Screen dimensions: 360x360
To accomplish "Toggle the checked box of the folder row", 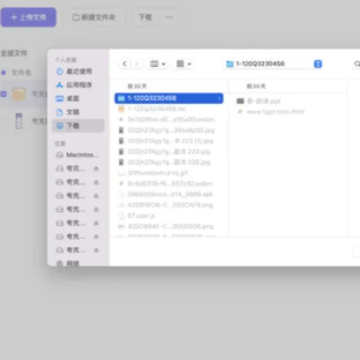I will (3, 94).
